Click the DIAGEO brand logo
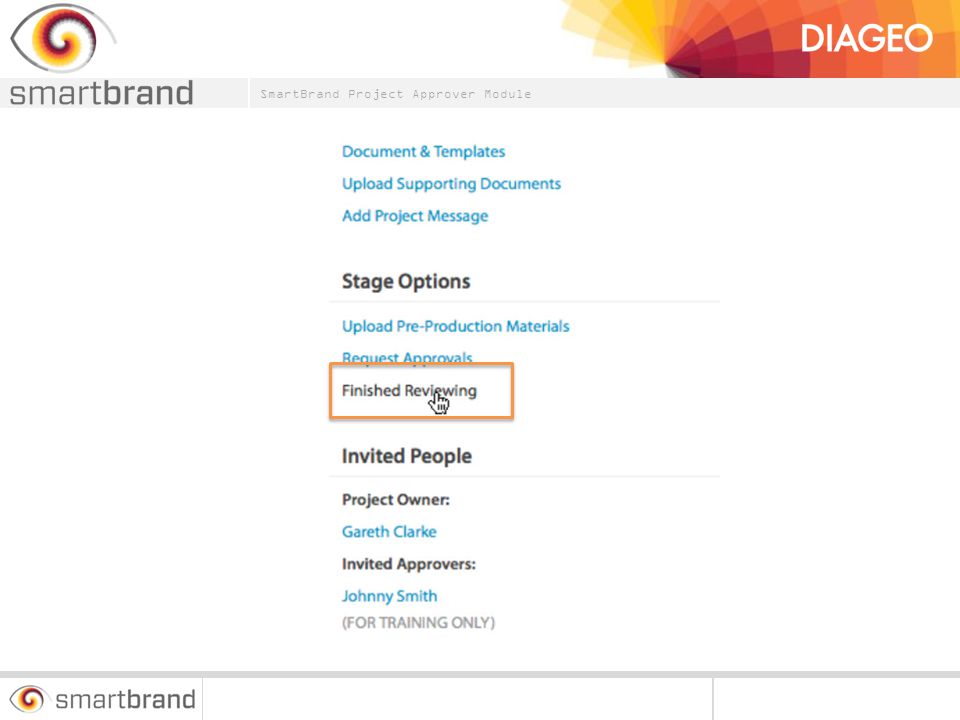Screen dimensions: 960x720 coord(866,39)
